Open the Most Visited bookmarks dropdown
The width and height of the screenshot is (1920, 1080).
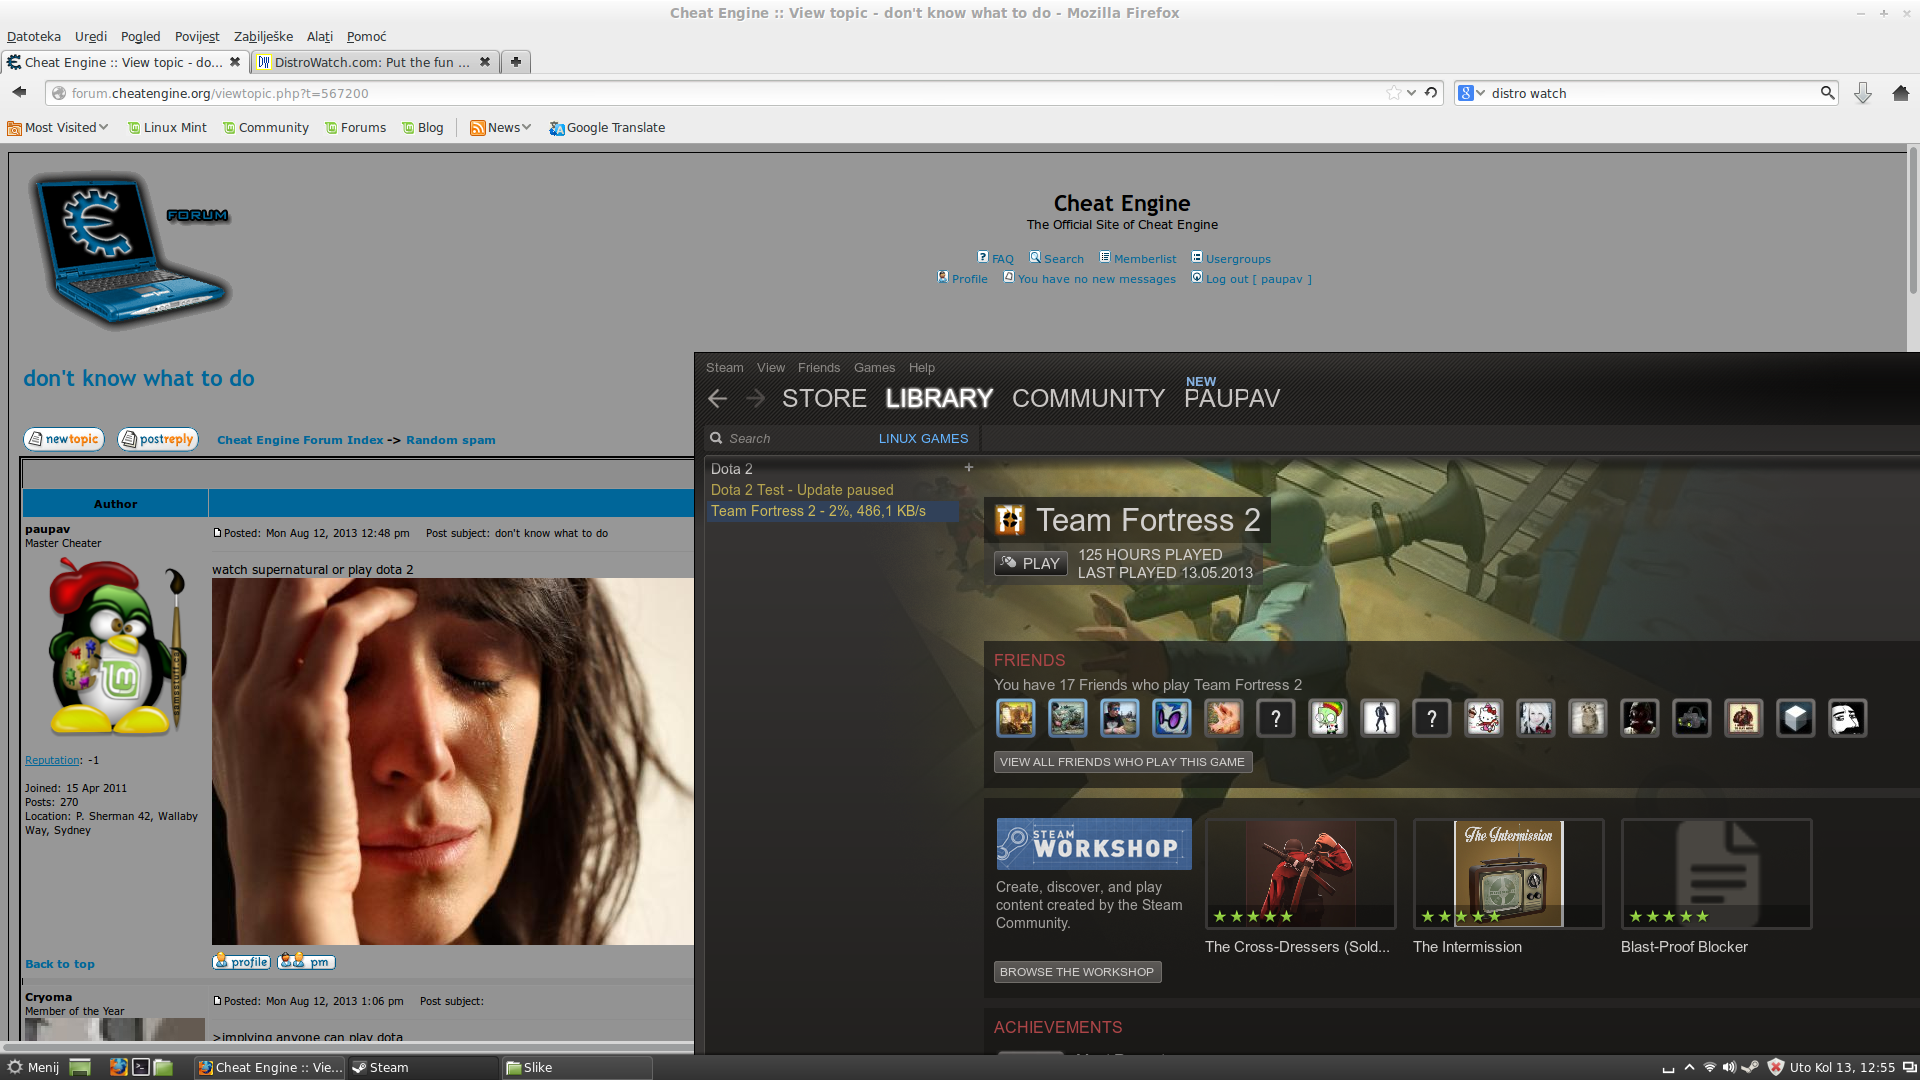tap(58, 128)
